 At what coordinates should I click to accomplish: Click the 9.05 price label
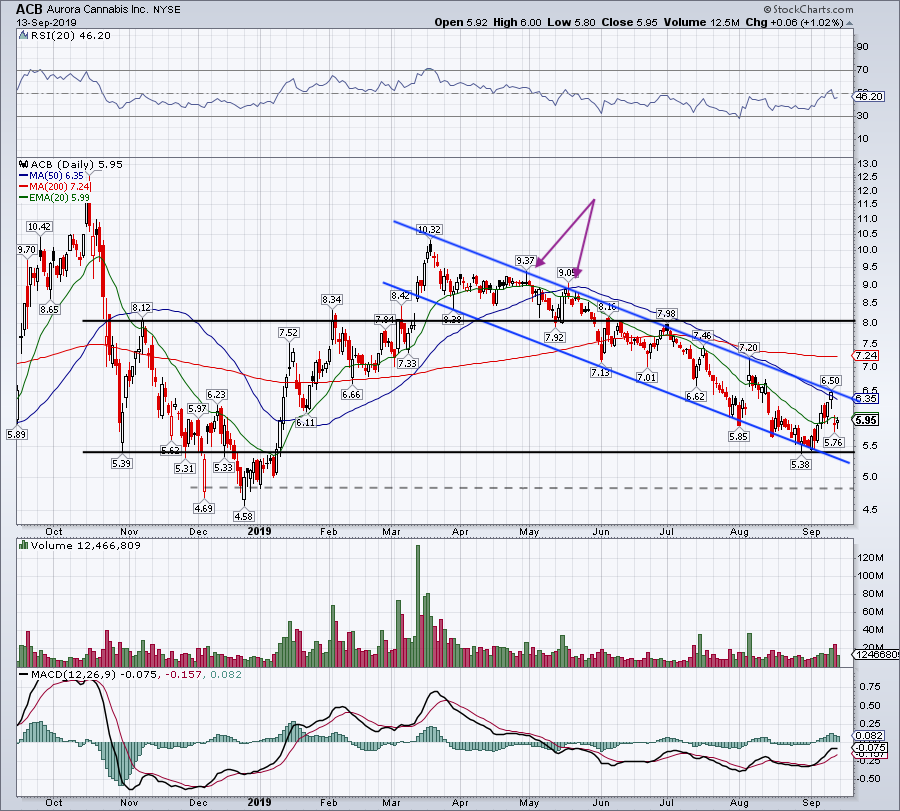tap(568, 272)
